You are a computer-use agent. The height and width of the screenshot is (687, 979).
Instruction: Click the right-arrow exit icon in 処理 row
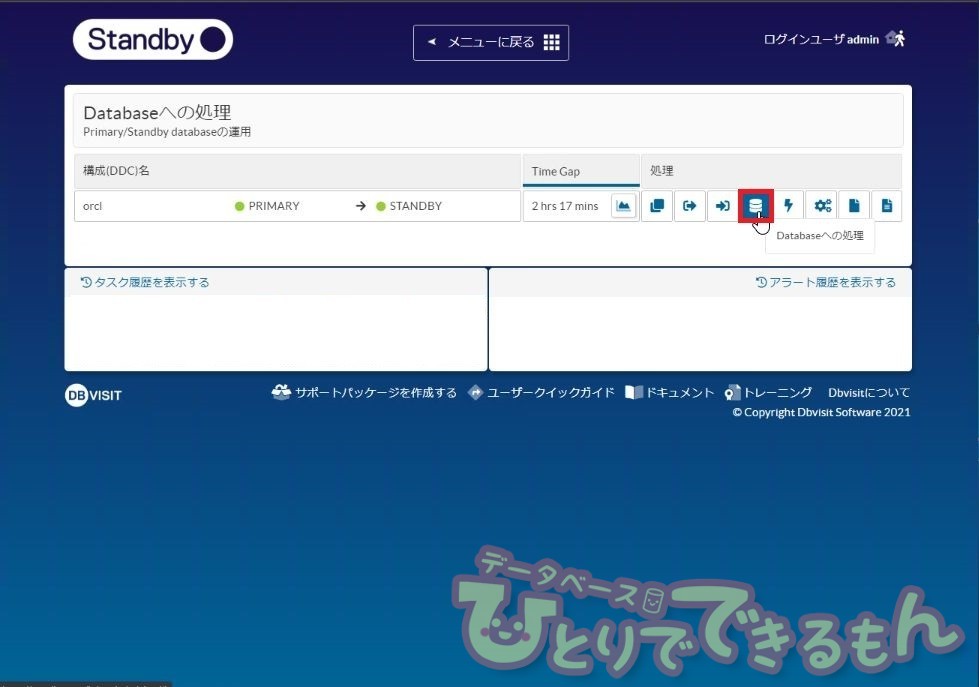(689, 206)
